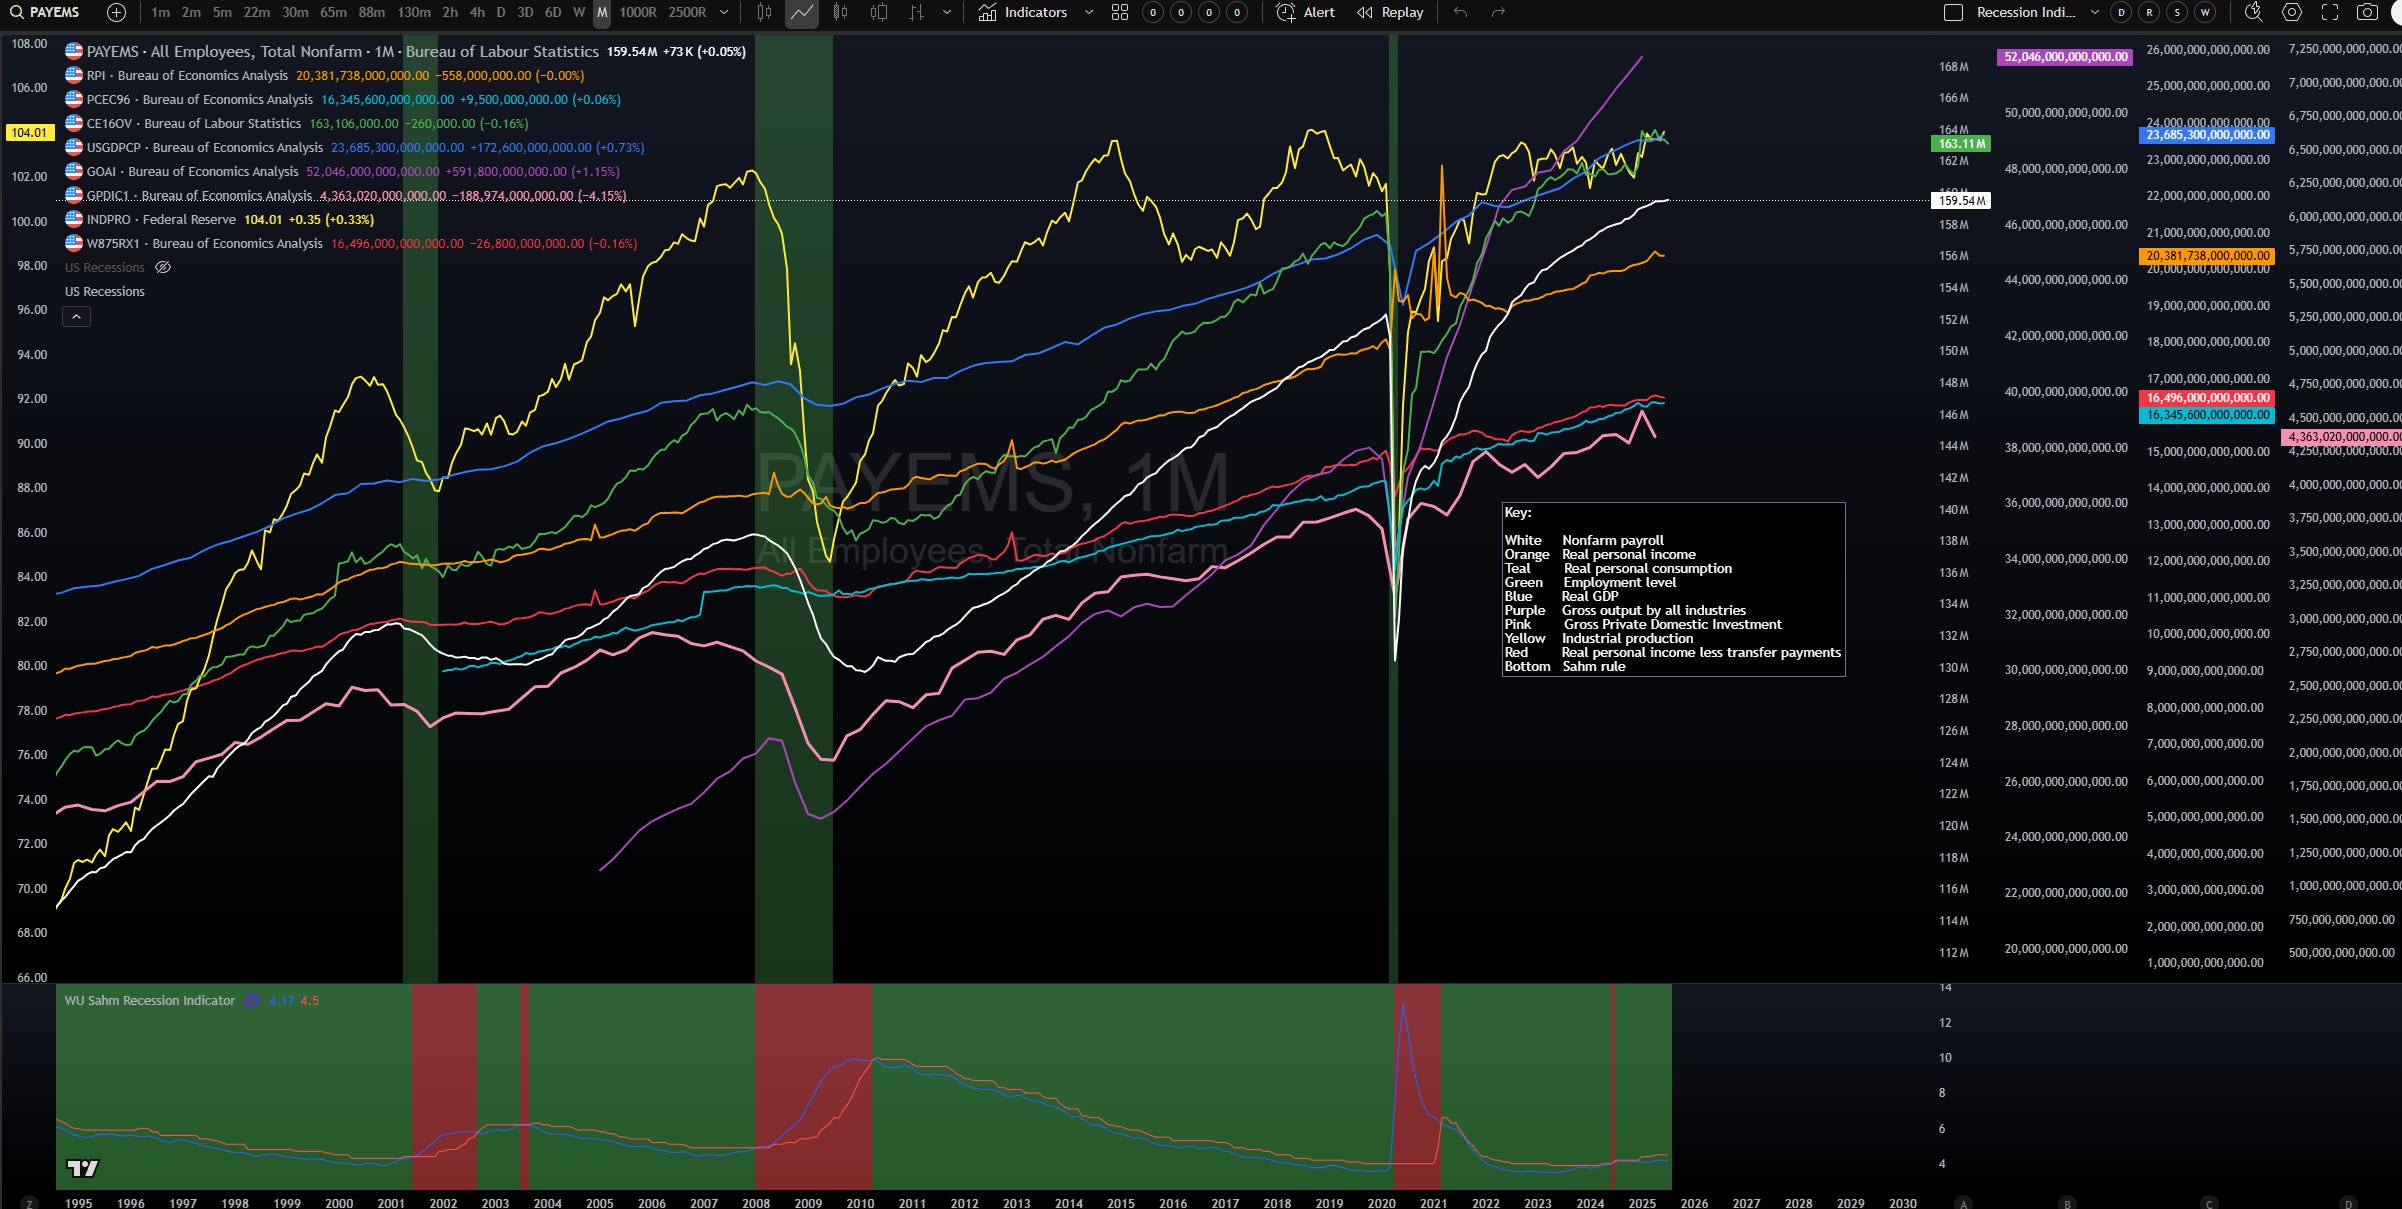Enter fullscreen mode
The height and width of the screenshot is (1209, 2402).
(x=2329, y=13)
